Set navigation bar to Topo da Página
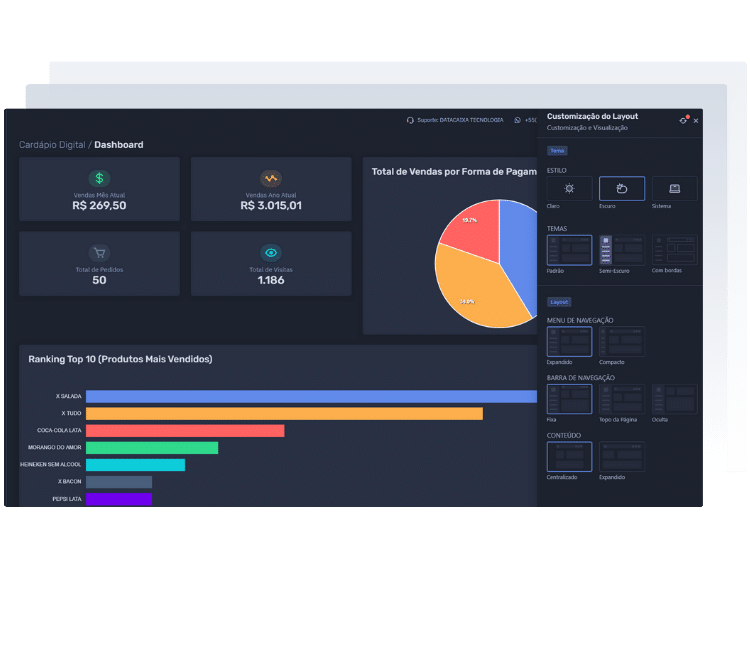The width and height of the screenshot is (750, 650). click(622, 399)
